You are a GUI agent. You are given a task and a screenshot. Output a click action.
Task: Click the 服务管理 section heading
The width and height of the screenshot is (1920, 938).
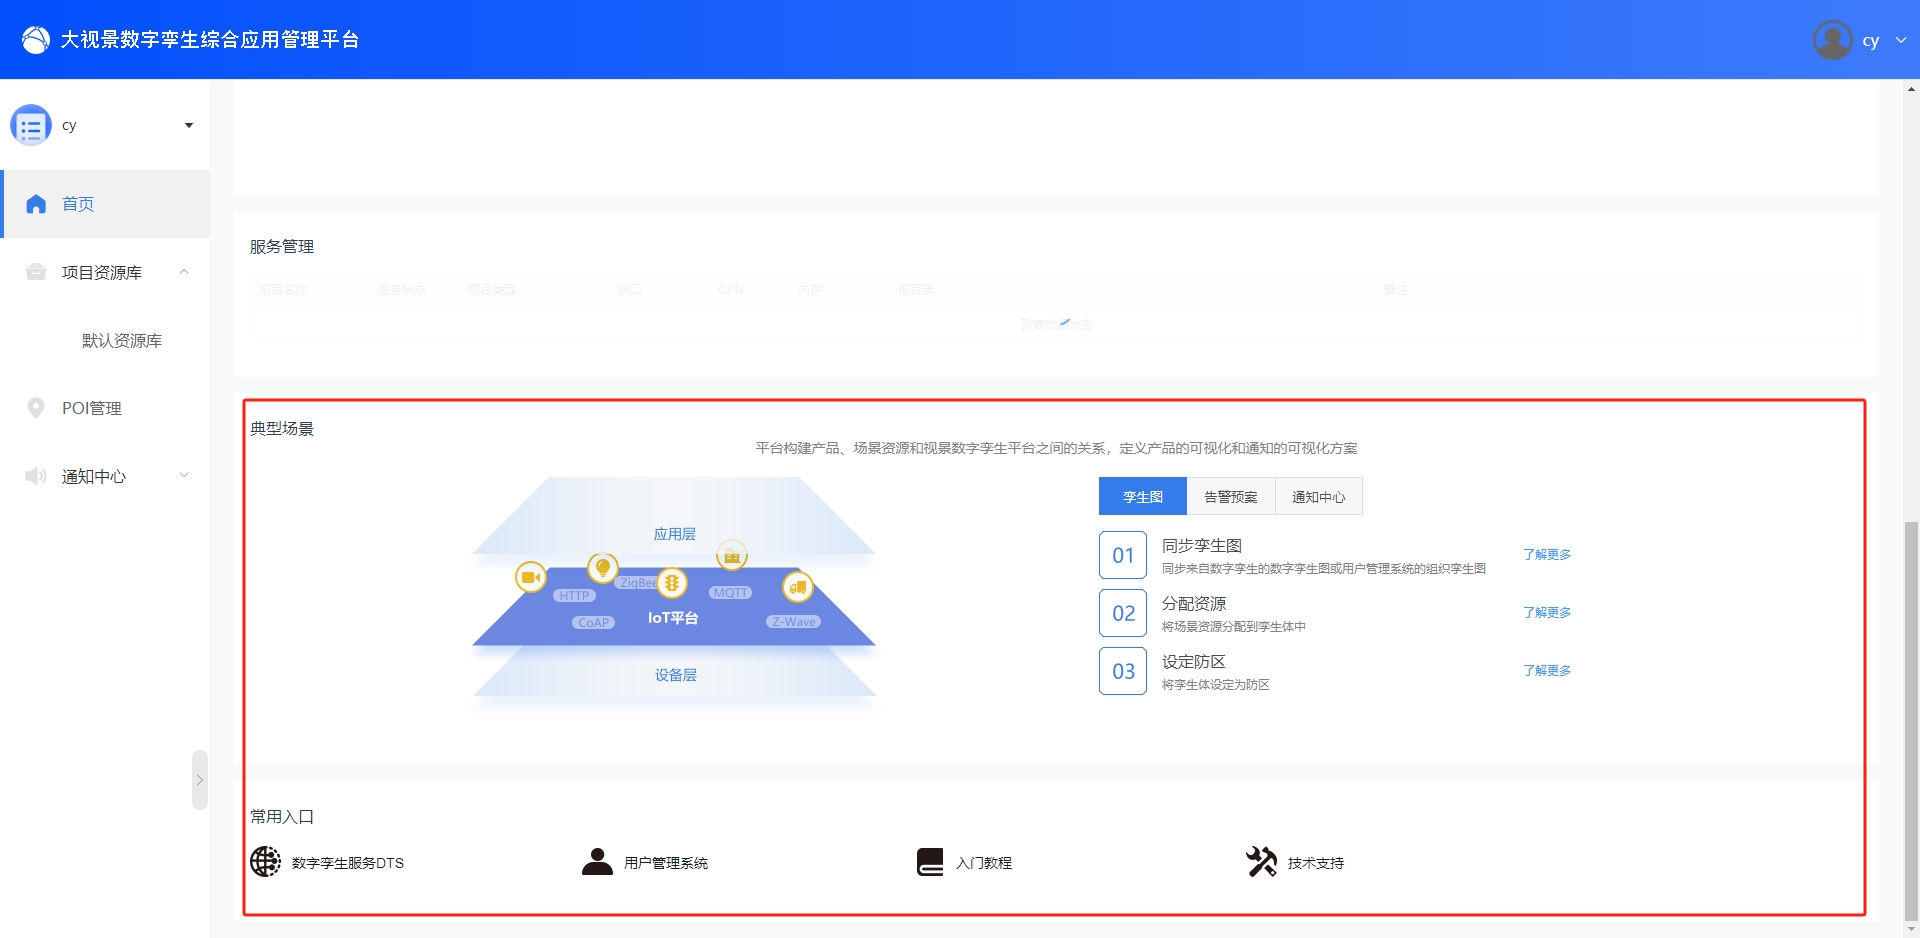[x=282, y=247]
